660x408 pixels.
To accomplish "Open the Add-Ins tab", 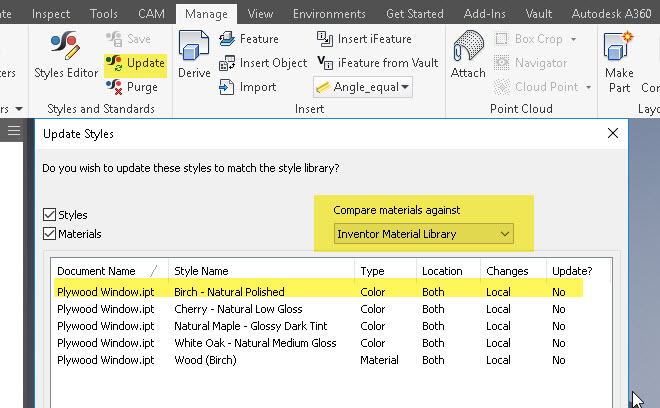I will pos(484,14).
